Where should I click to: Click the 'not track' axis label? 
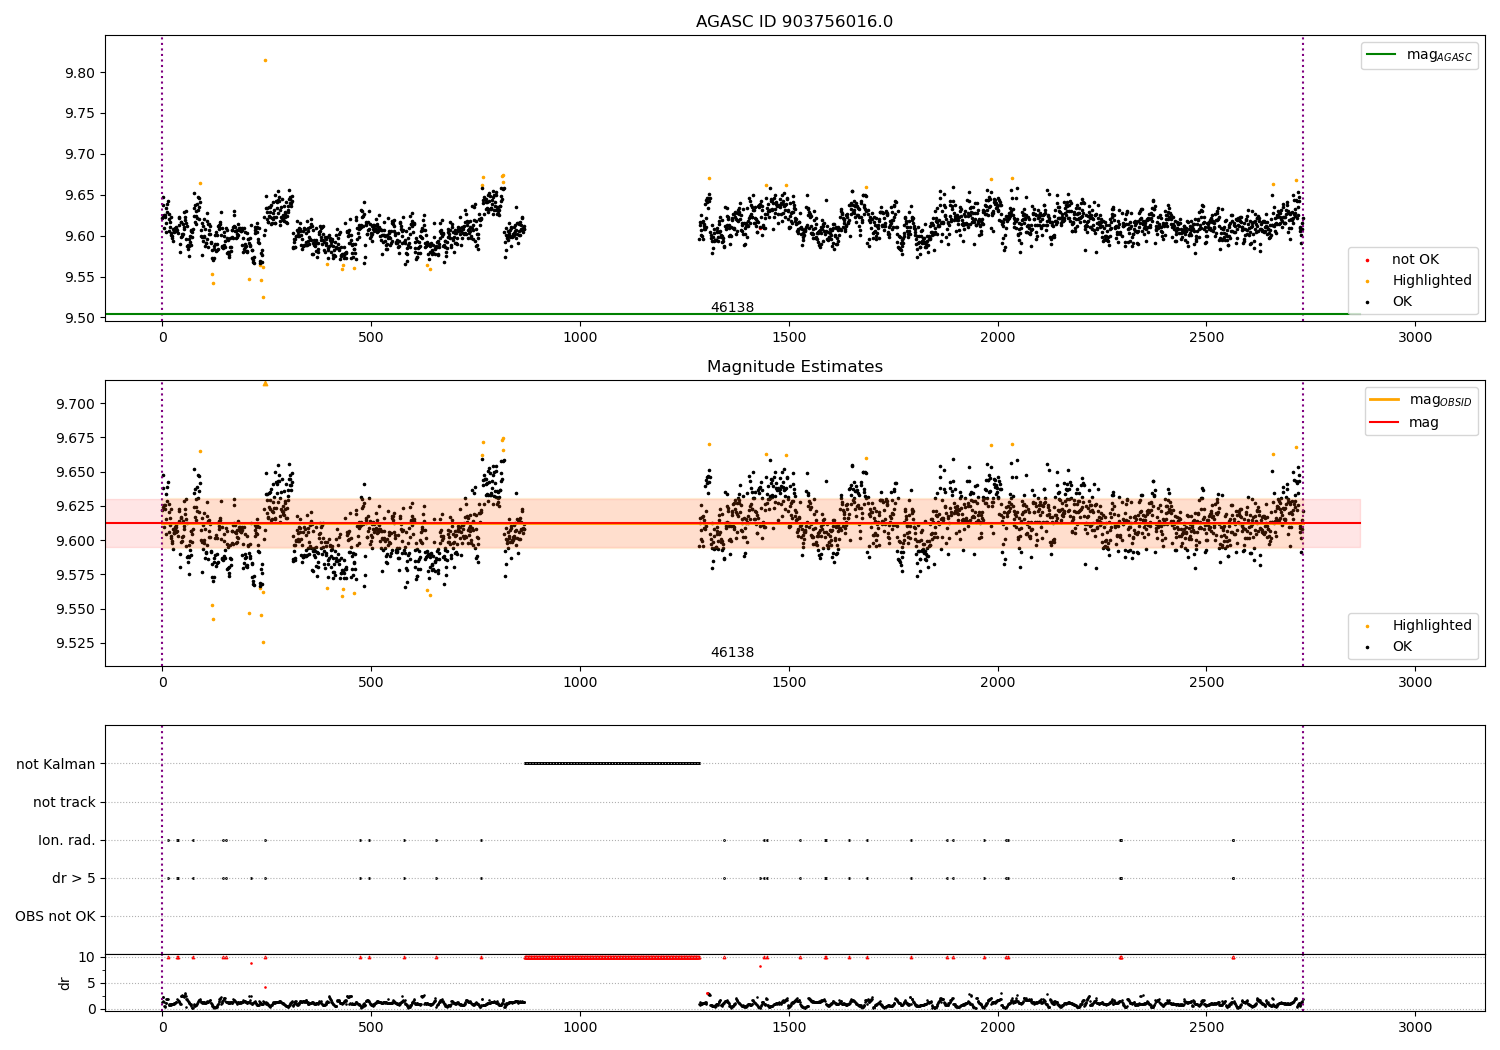[x=64, y=802]
